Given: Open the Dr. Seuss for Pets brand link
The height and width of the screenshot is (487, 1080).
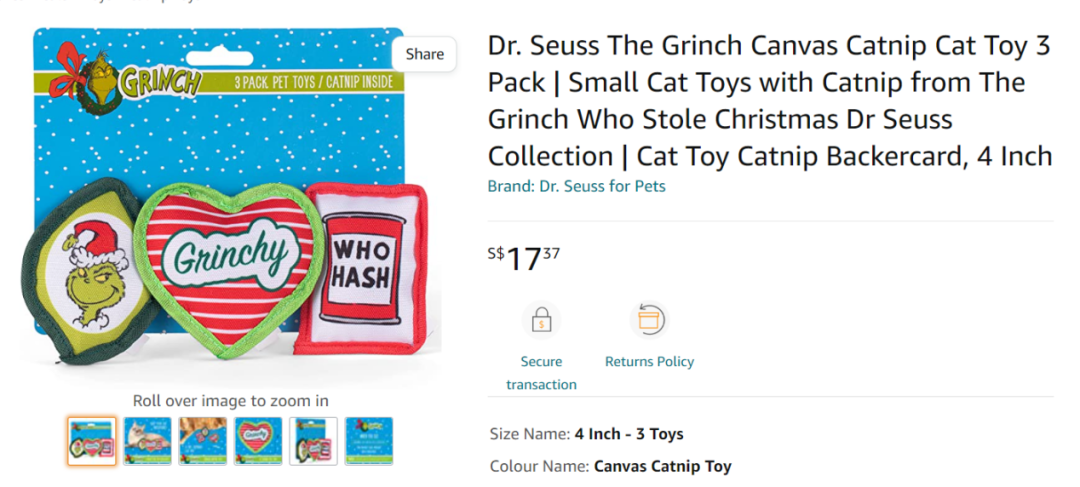Looking at the screenshot, I should click(576, 186).
